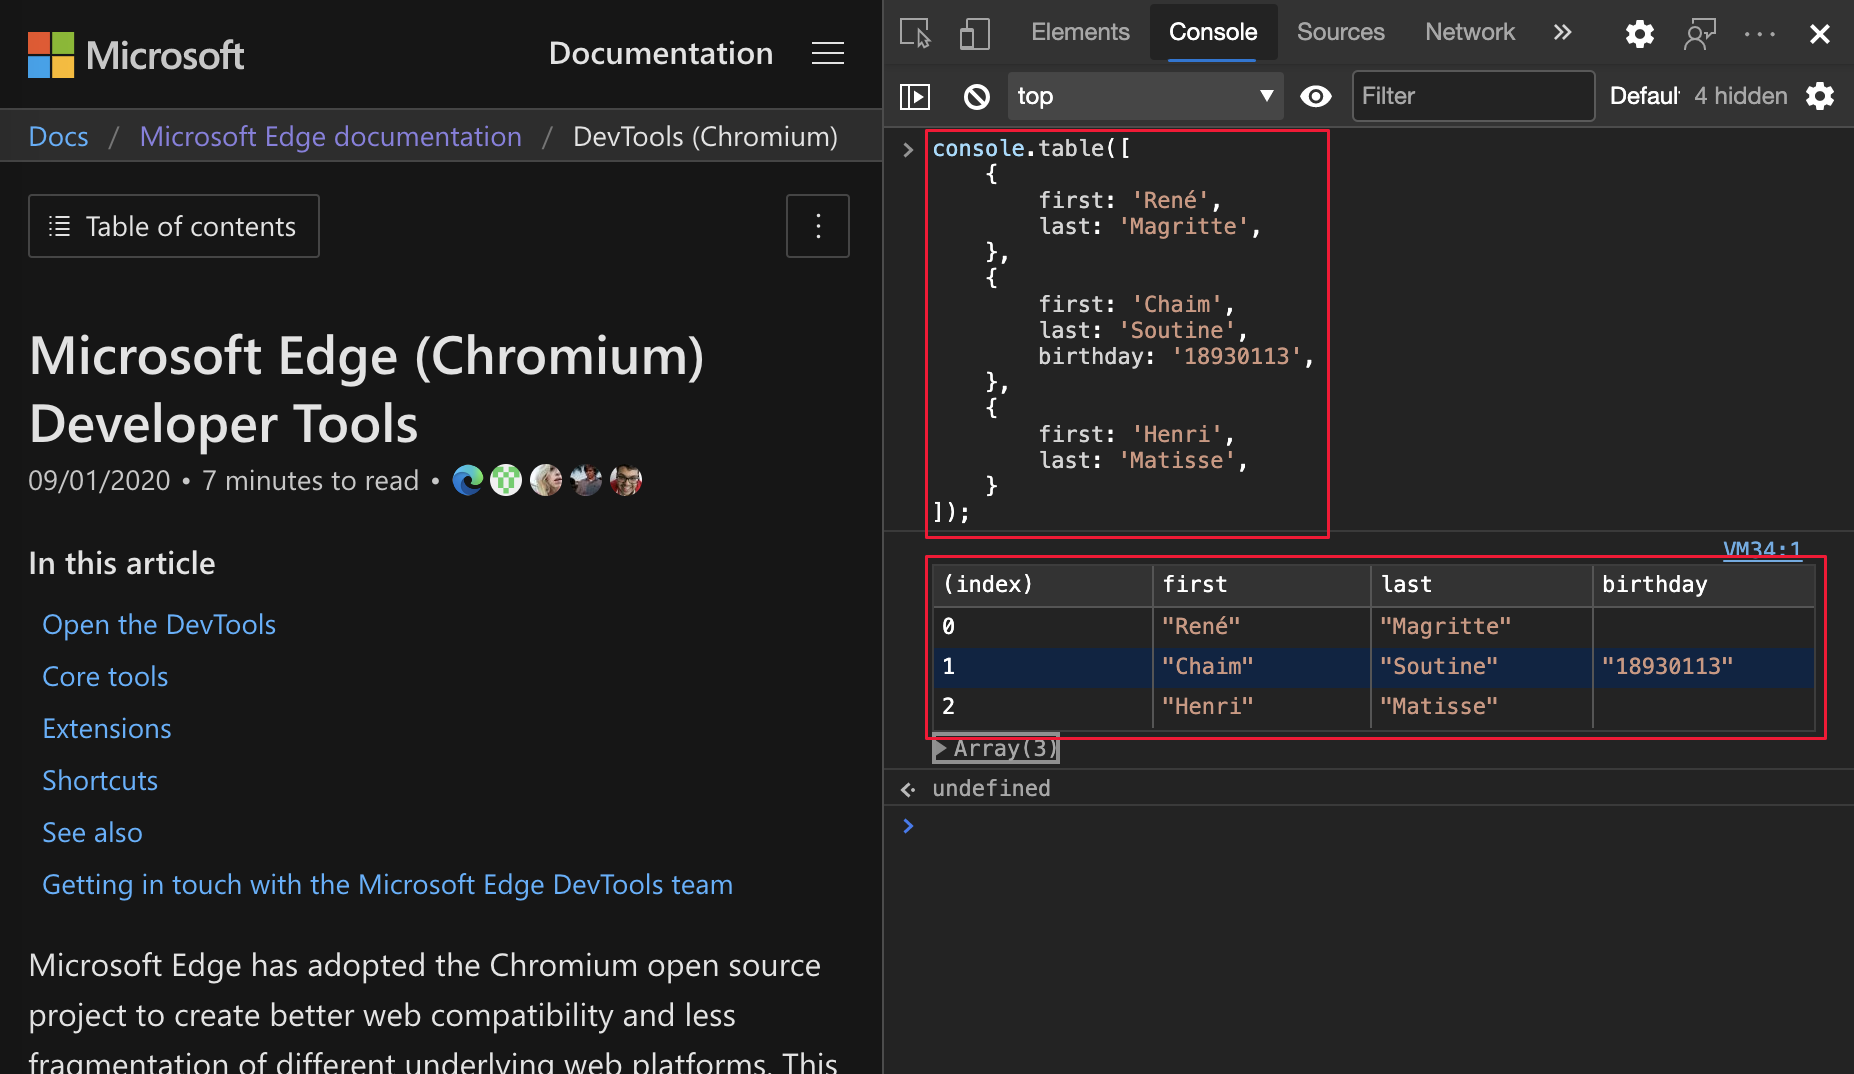The width and height of the screenshot is (1854, 1074).
Task: Open DevTools settings with the gear icon
Action: point(1639,33)
